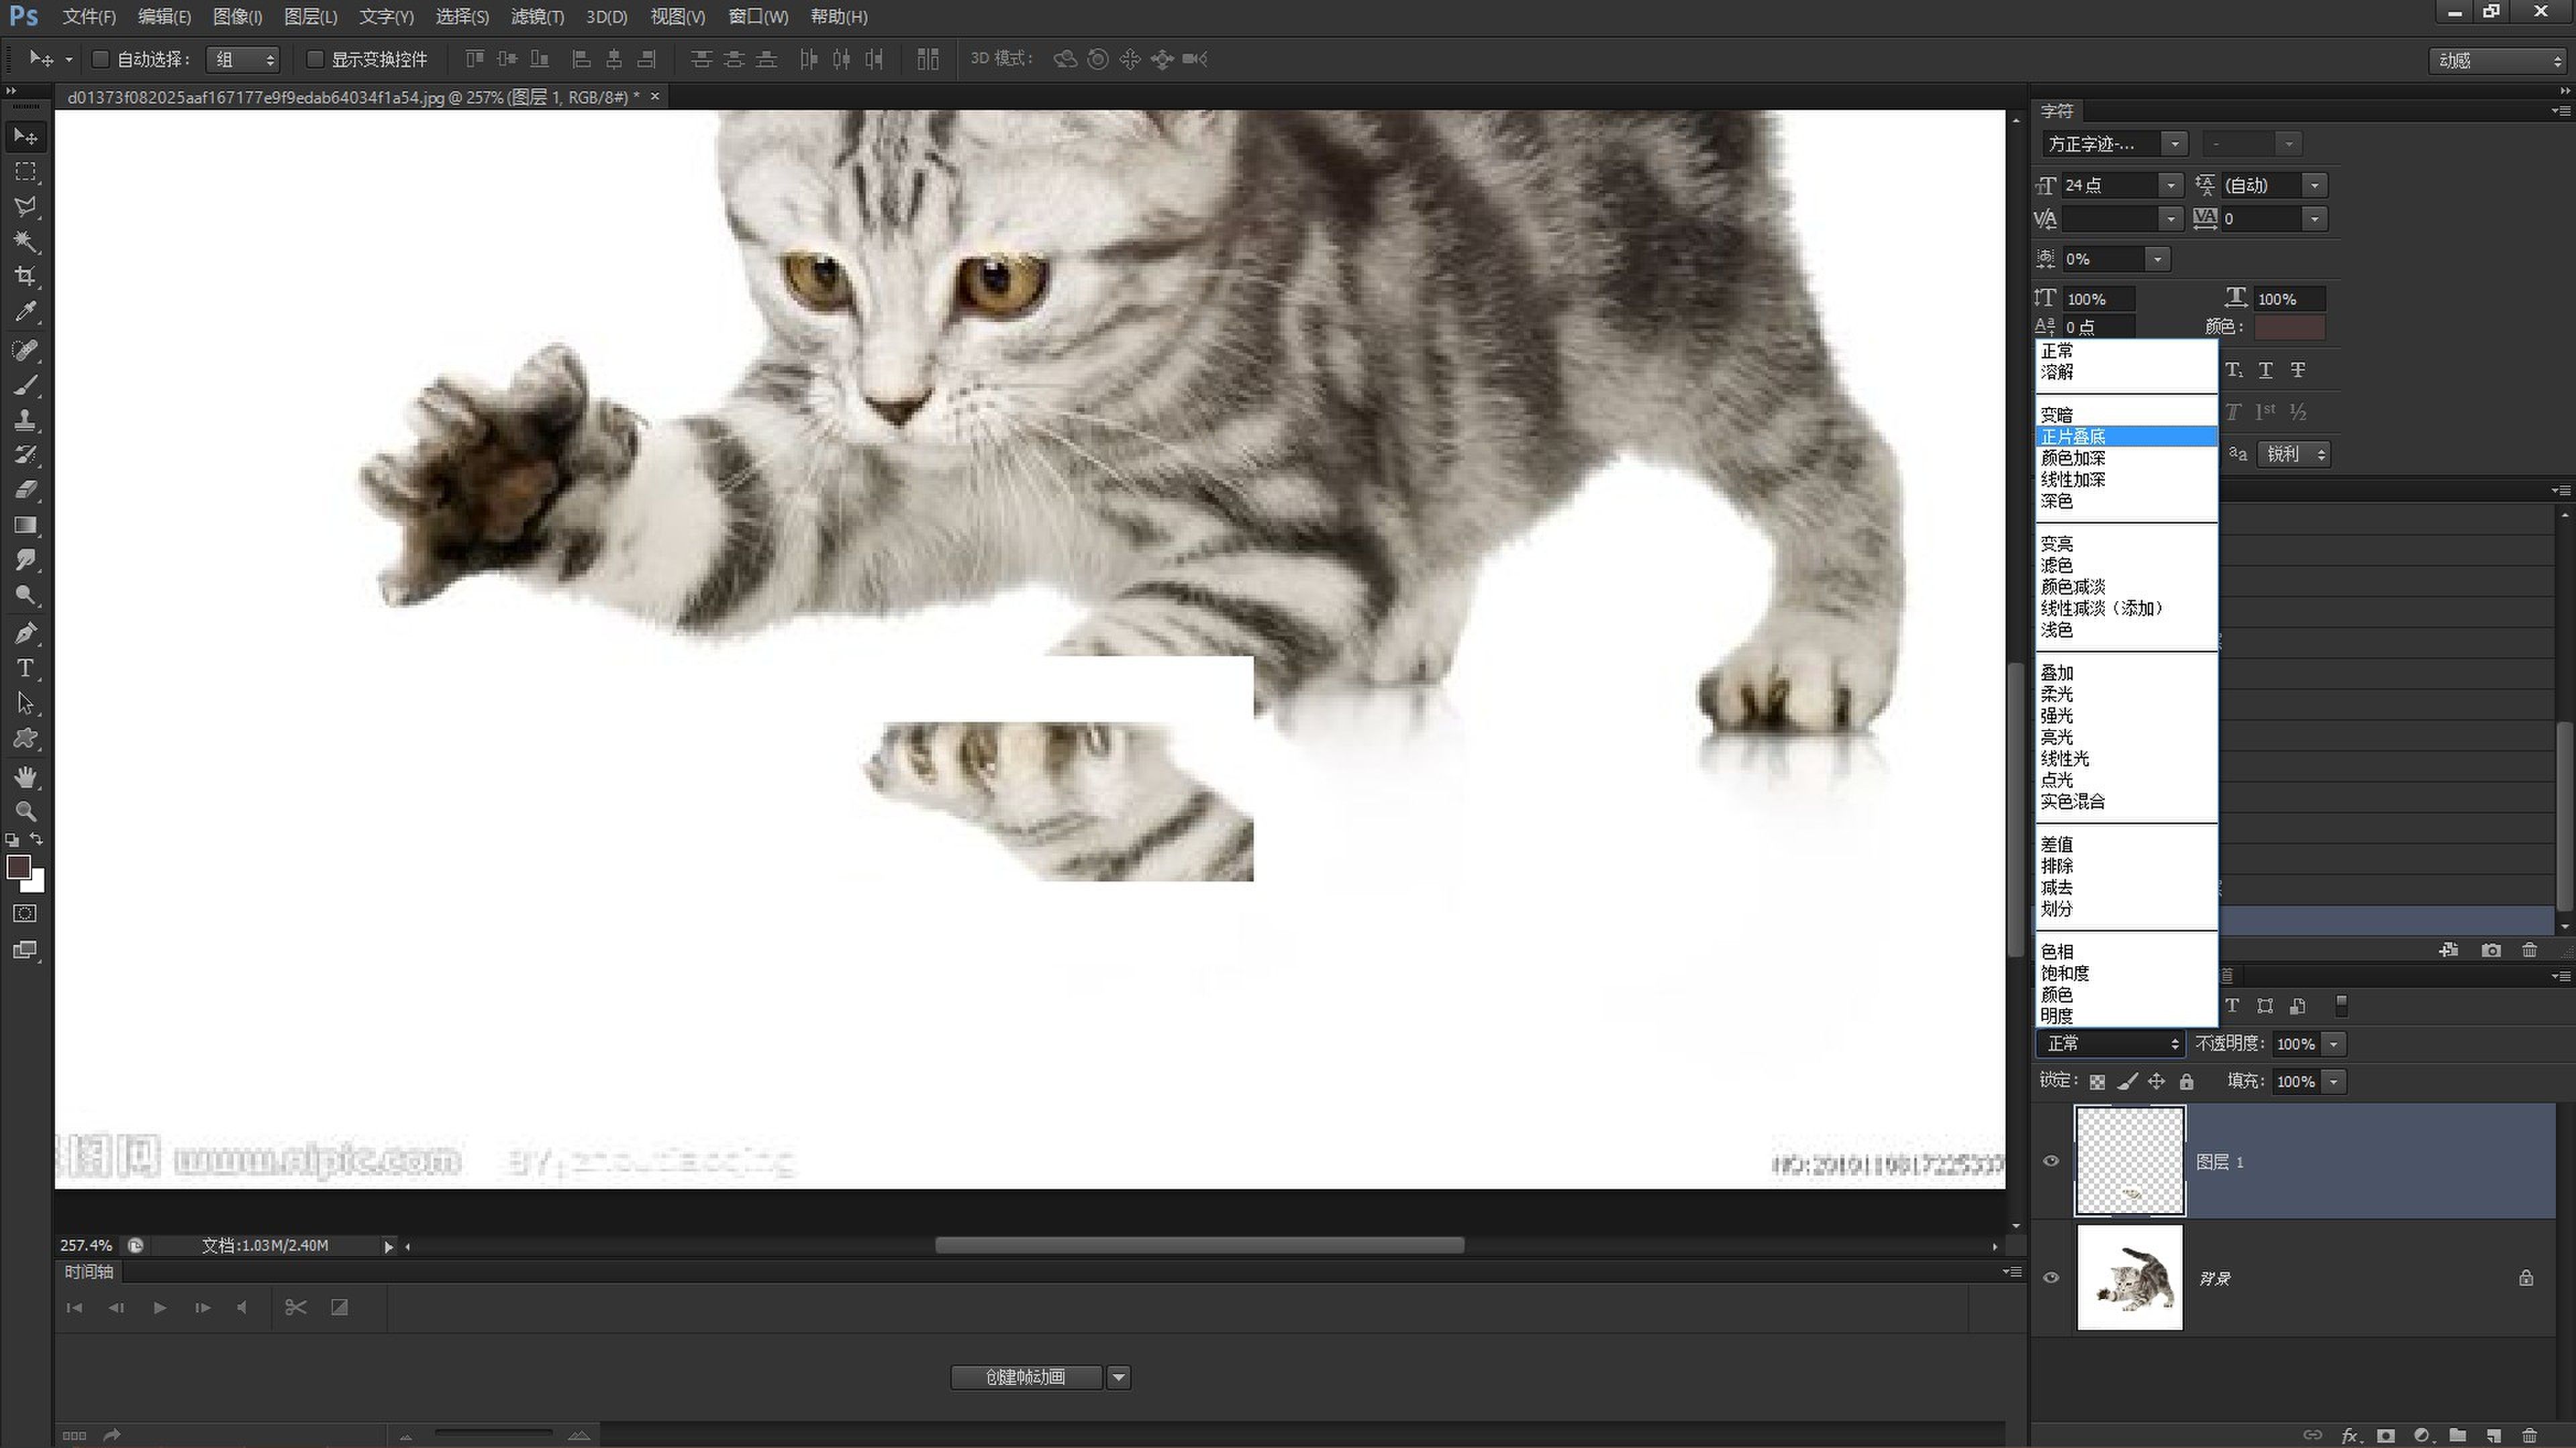This screenshot has height=1448, width=2576.
Task: Click the canvas horizontal scrollbar
Action: 1199,1245
